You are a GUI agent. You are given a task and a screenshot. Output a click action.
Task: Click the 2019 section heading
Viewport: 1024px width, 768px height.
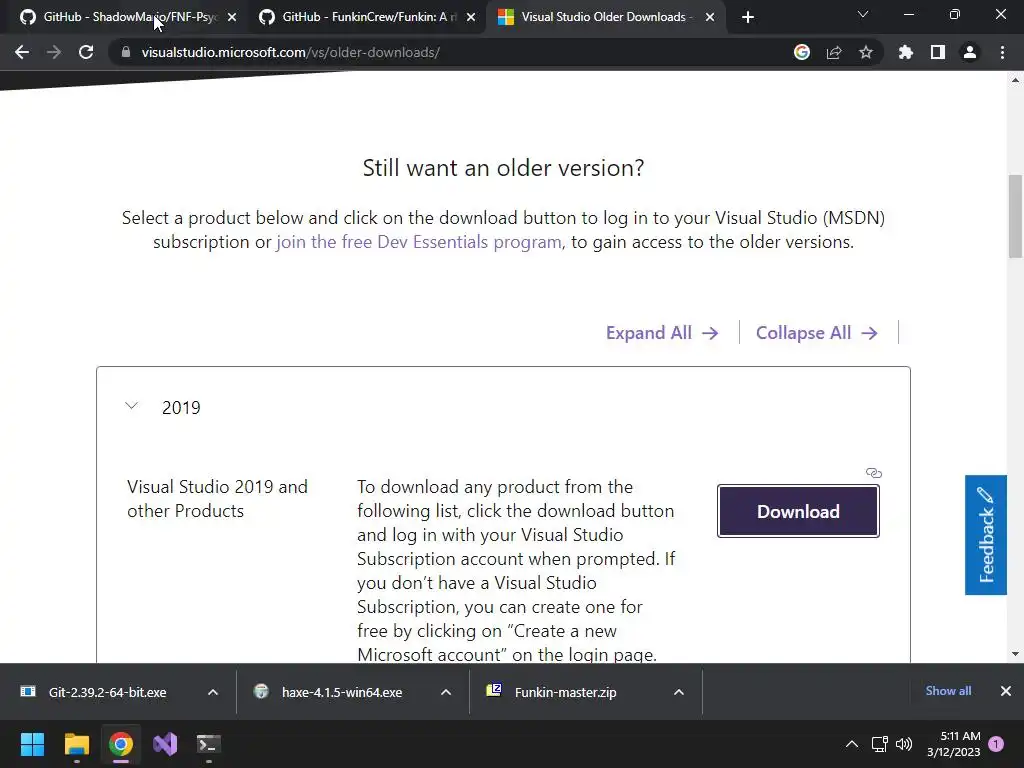coord(181,408)
